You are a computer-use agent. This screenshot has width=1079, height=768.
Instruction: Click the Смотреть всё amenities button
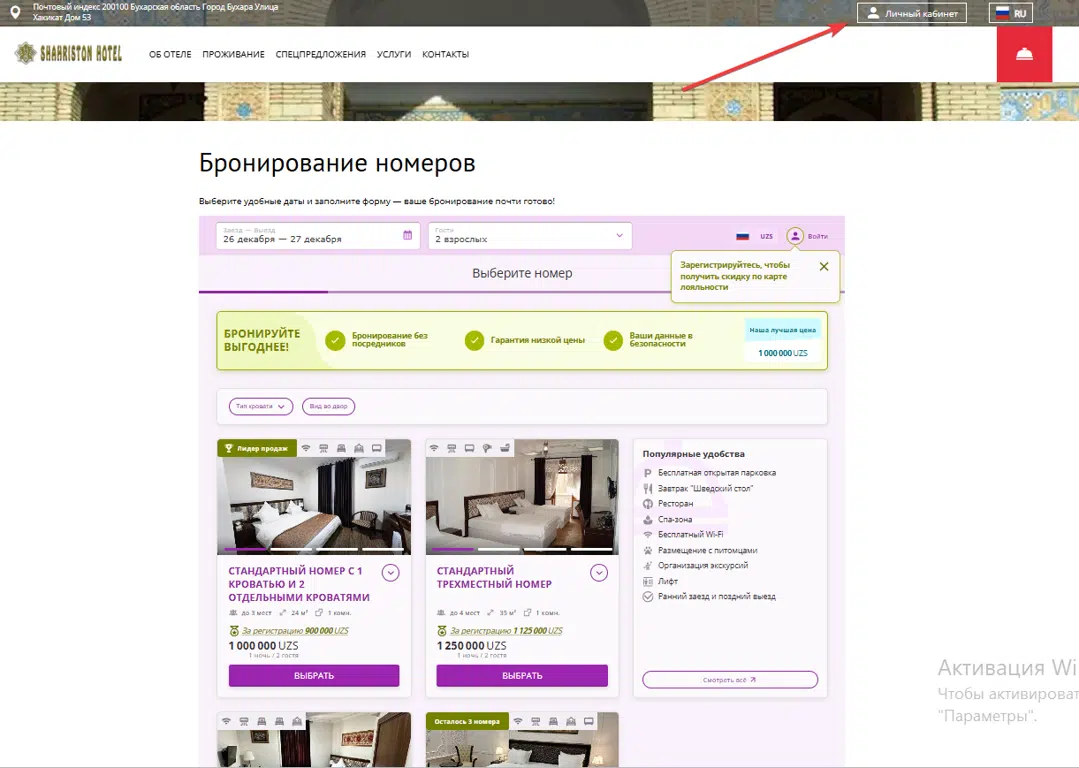(730, 680)
